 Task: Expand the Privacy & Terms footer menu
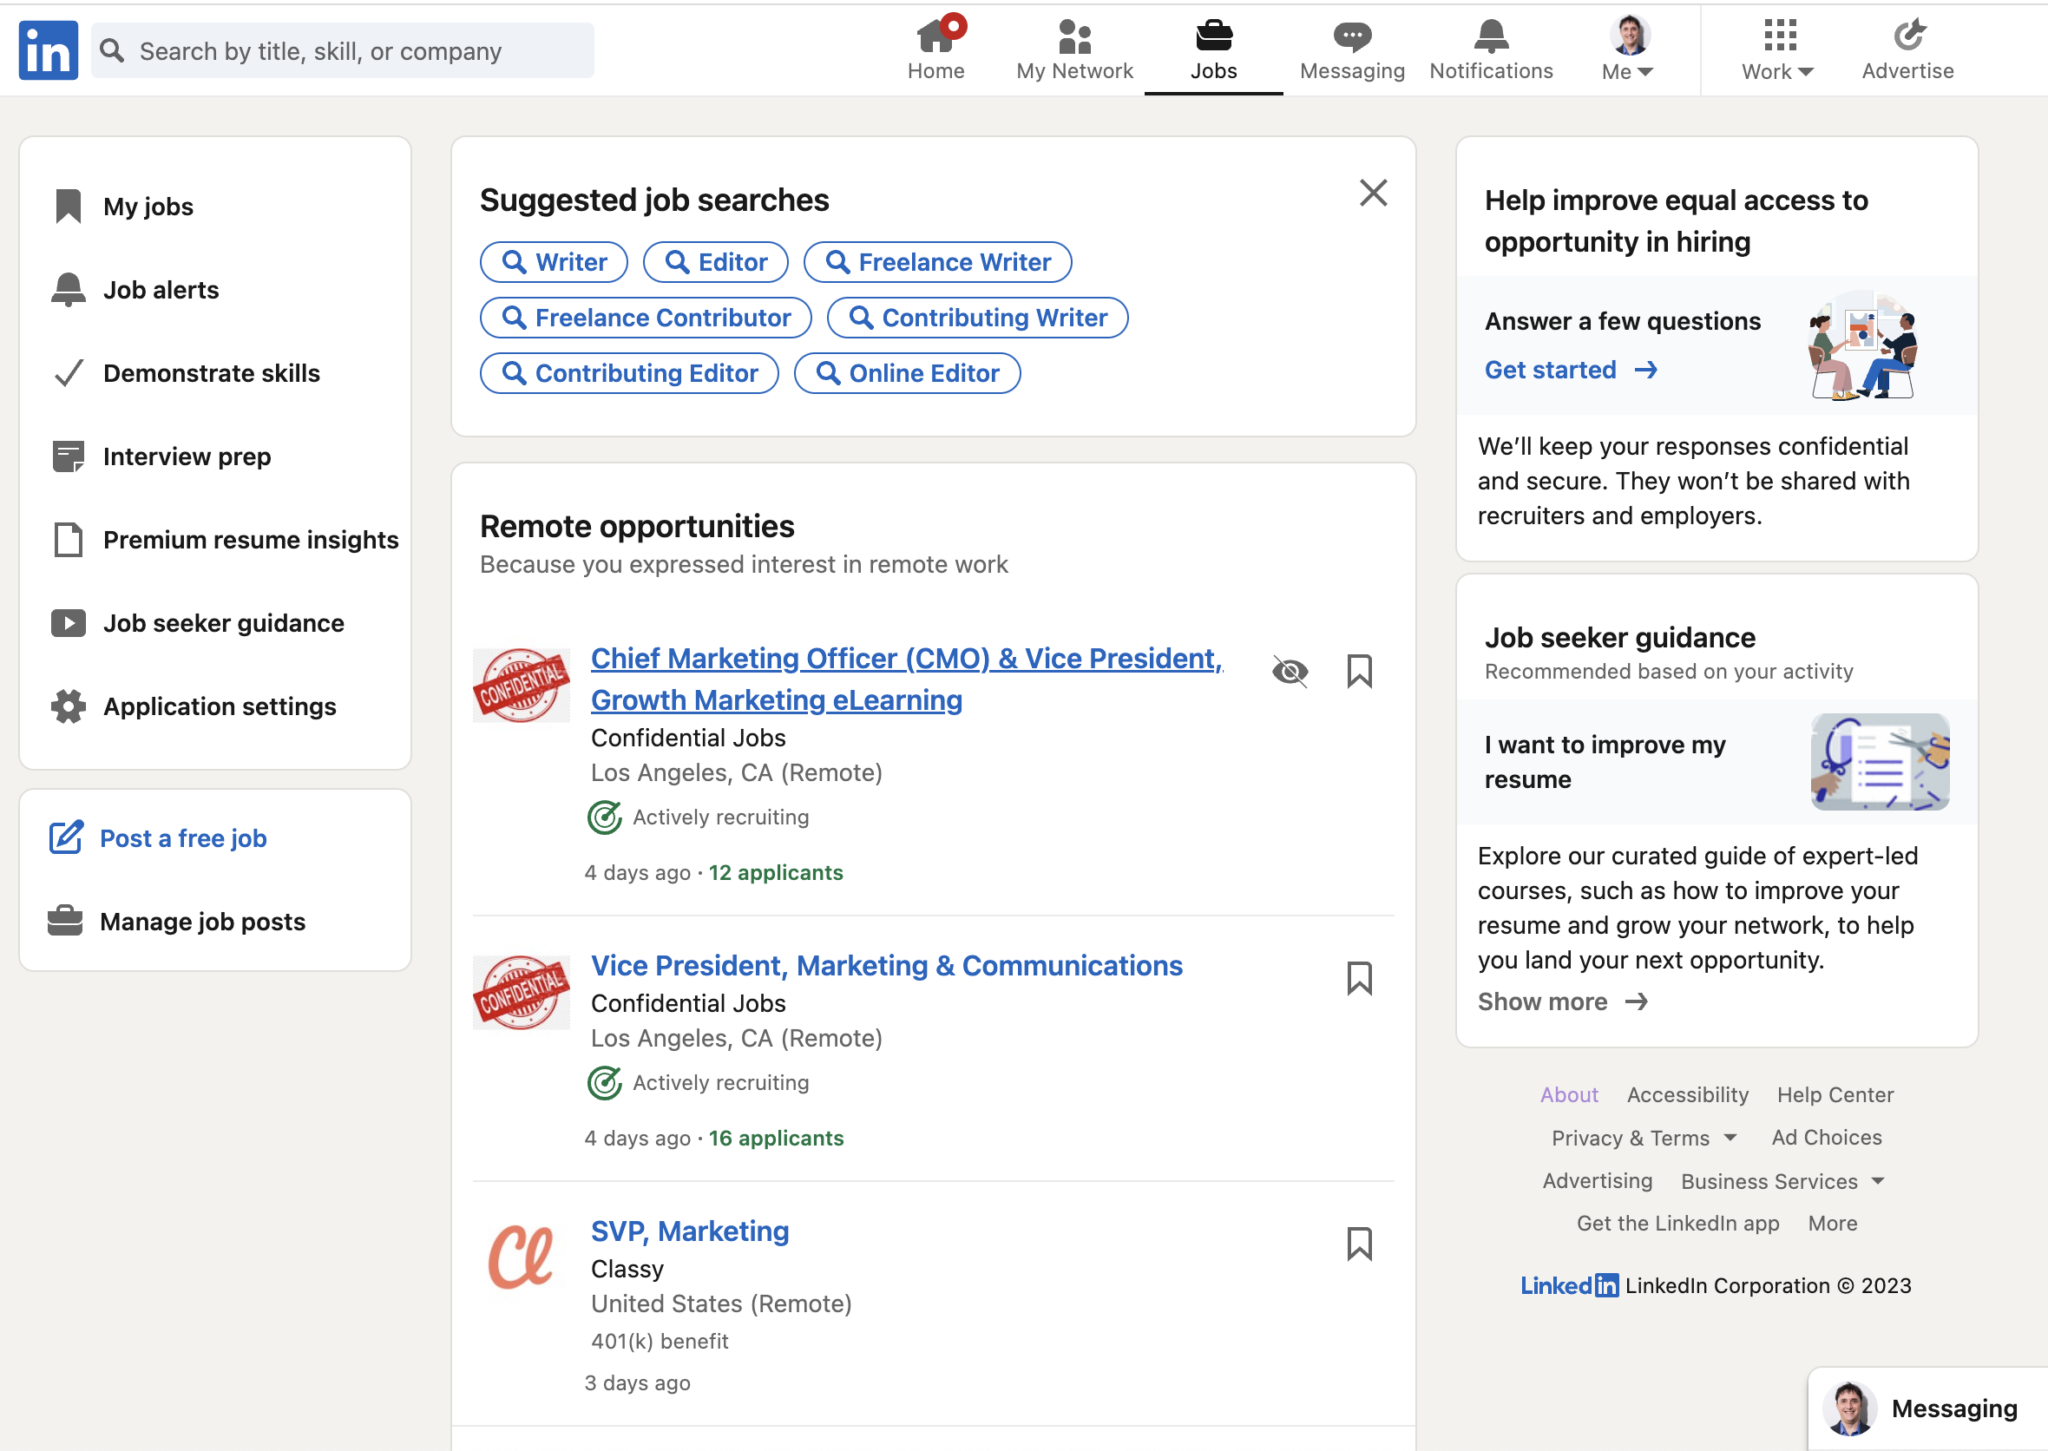coord(1644,1138)
